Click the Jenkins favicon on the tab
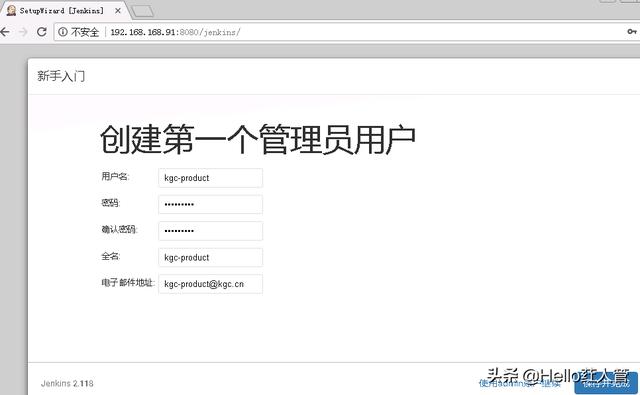Screen dimensions: 640x395 point(11,11)
